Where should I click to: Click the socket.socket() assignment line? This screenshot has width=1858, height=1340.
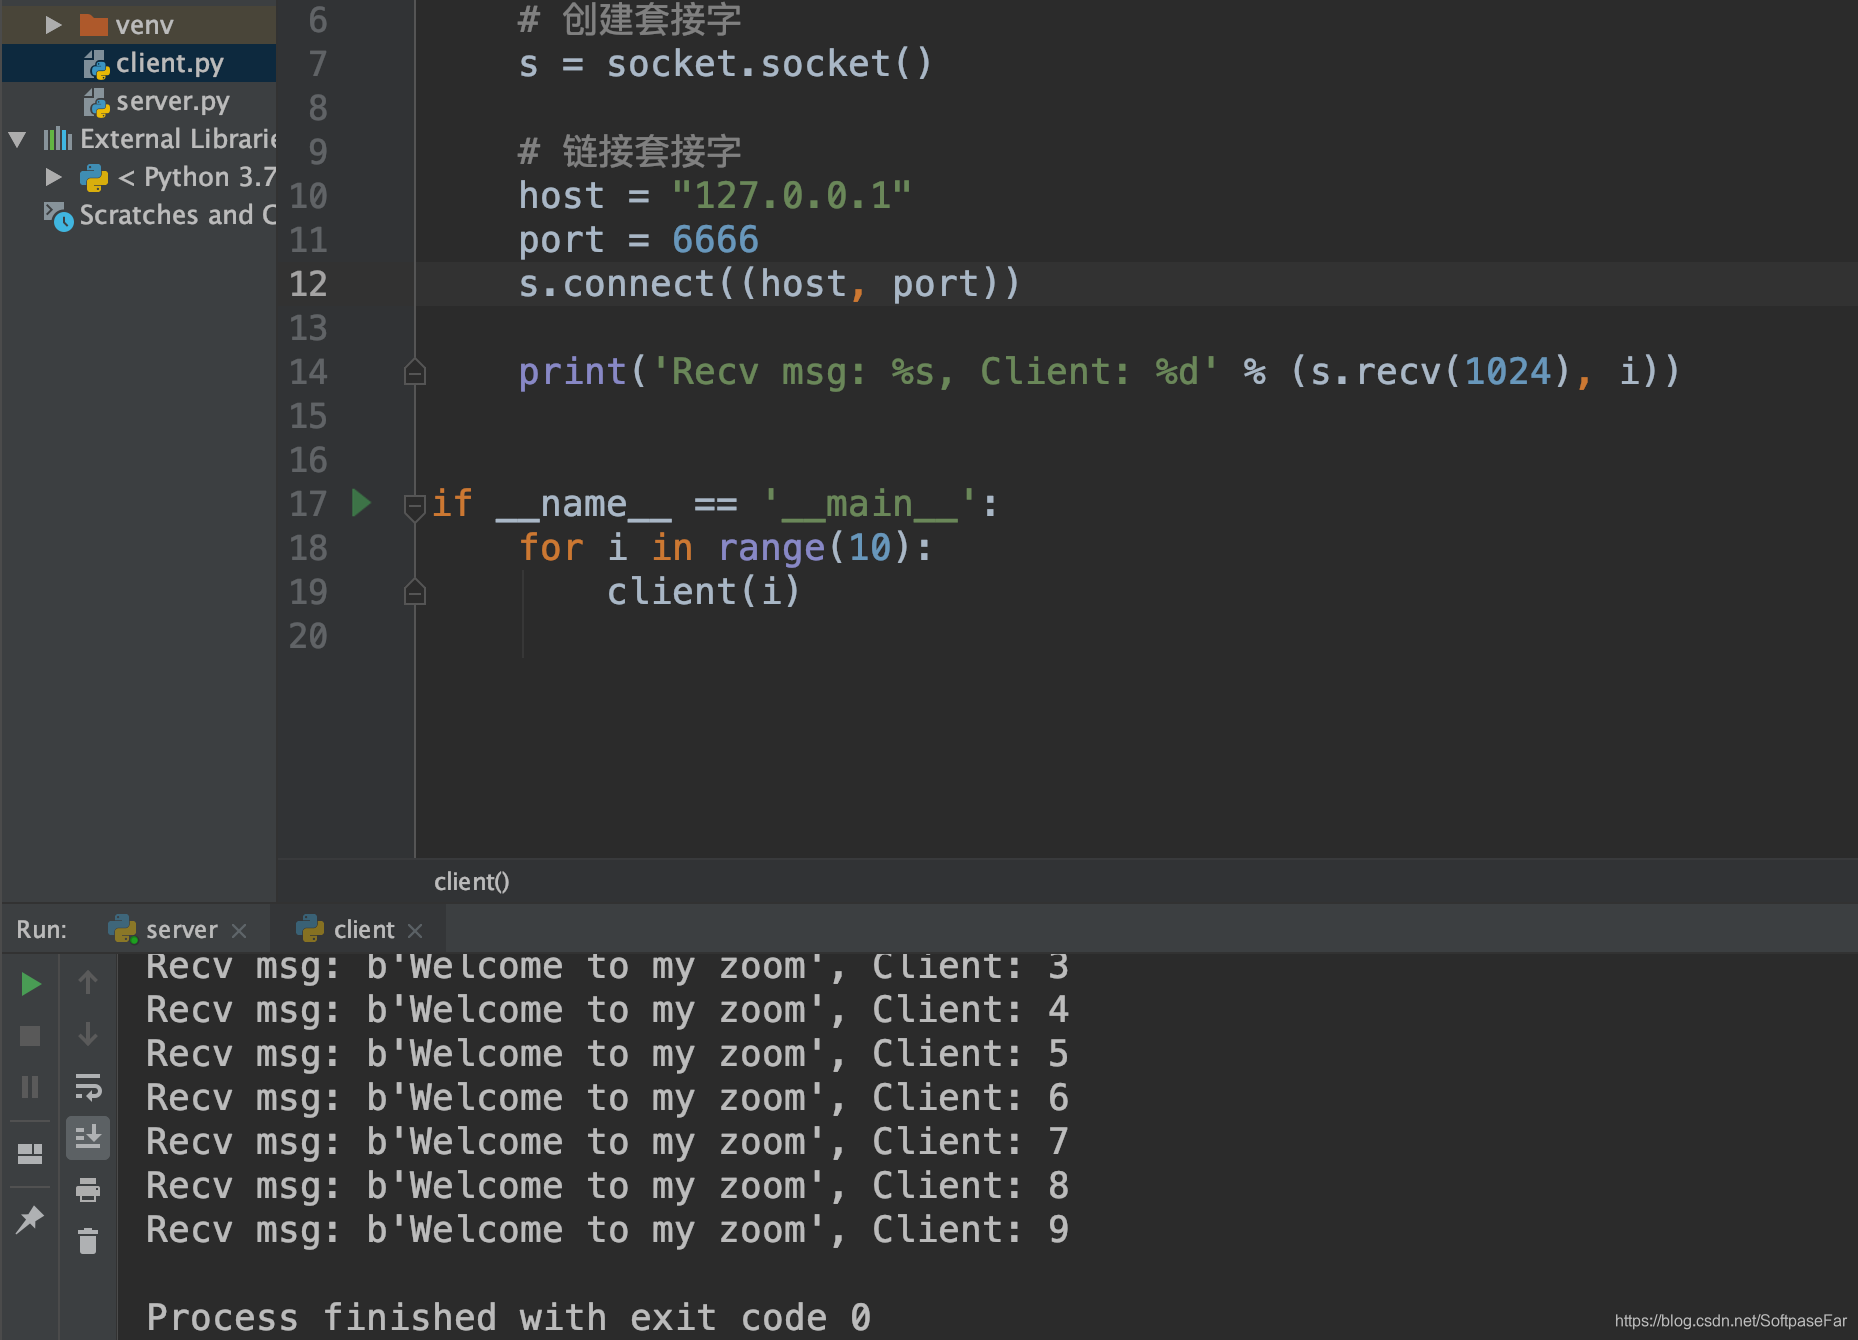pos(725,64)
